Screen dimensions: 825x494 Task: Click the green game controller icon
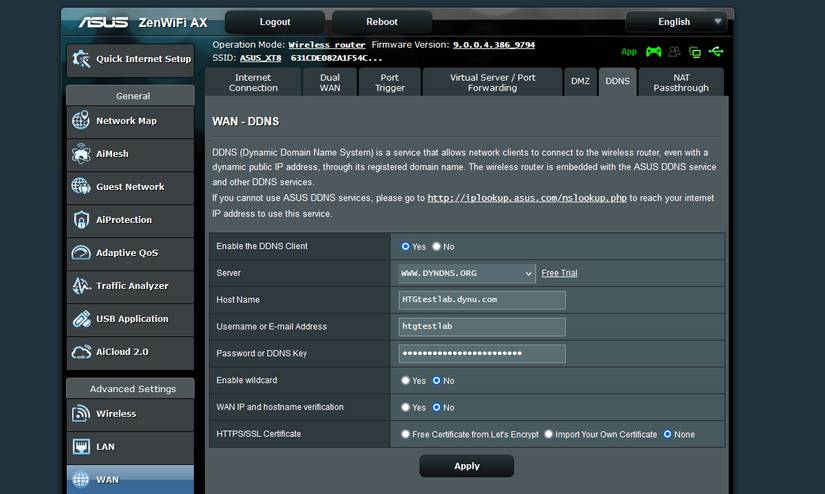653,52
